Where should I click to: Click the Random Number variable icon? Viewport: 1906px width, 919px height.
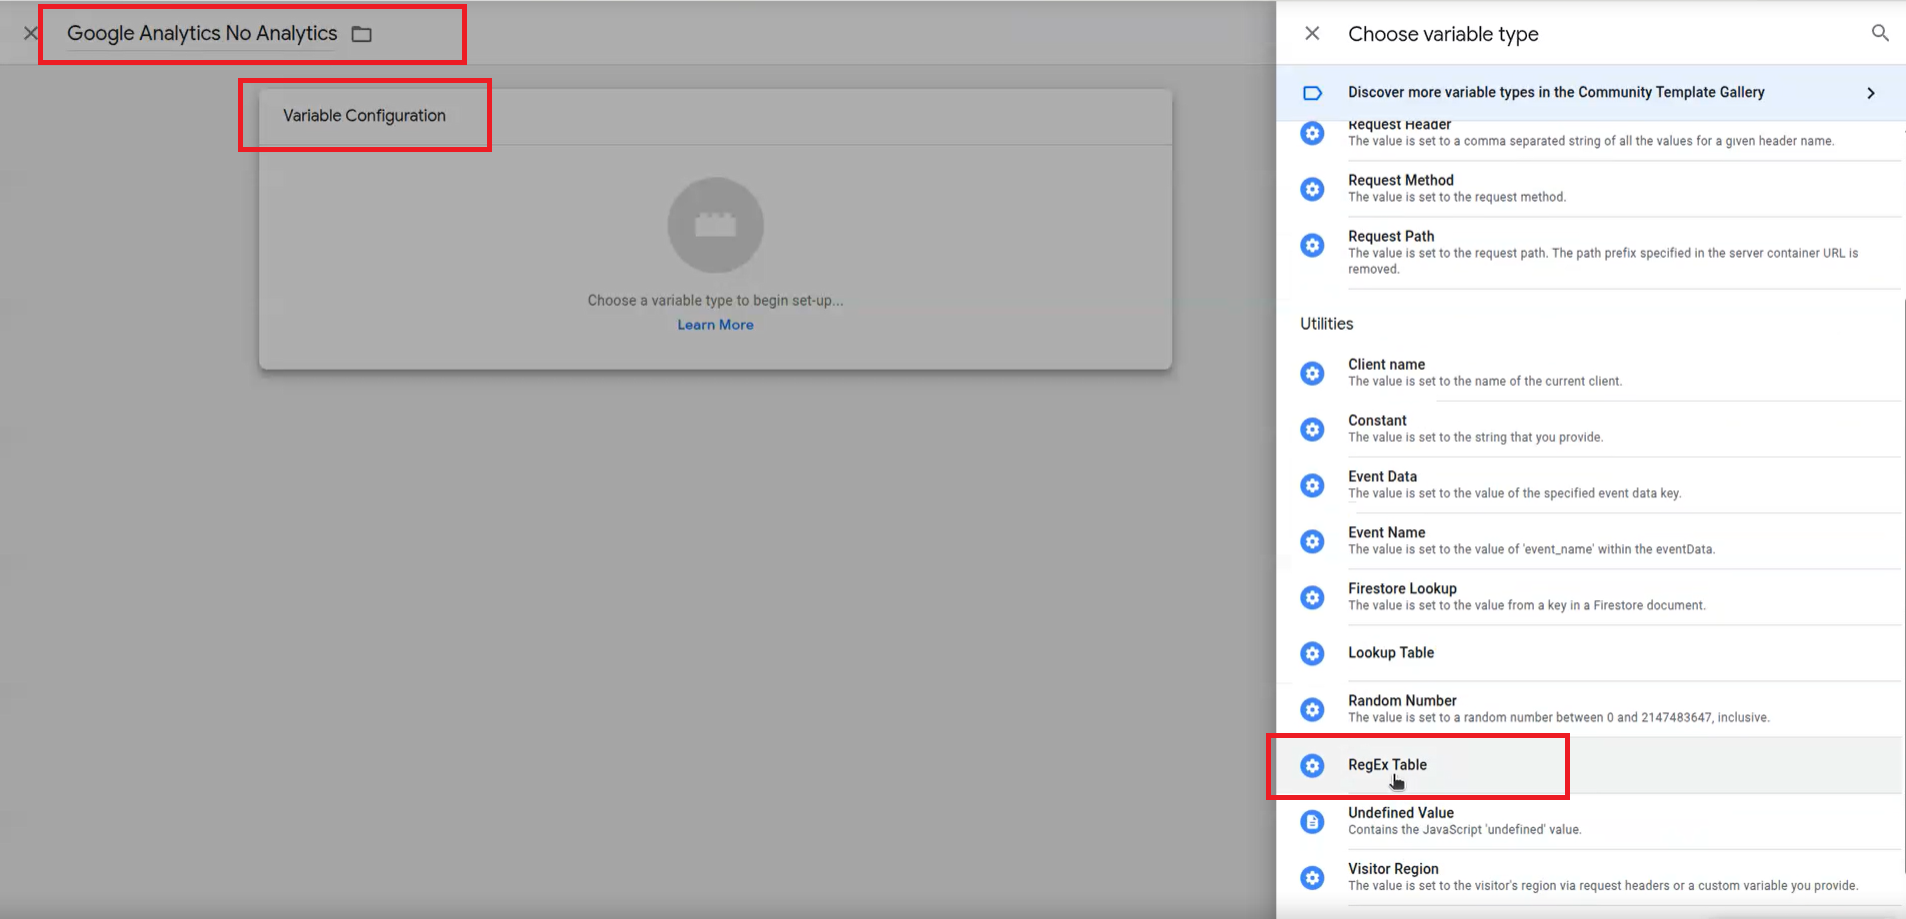[x=1312, y=709]
